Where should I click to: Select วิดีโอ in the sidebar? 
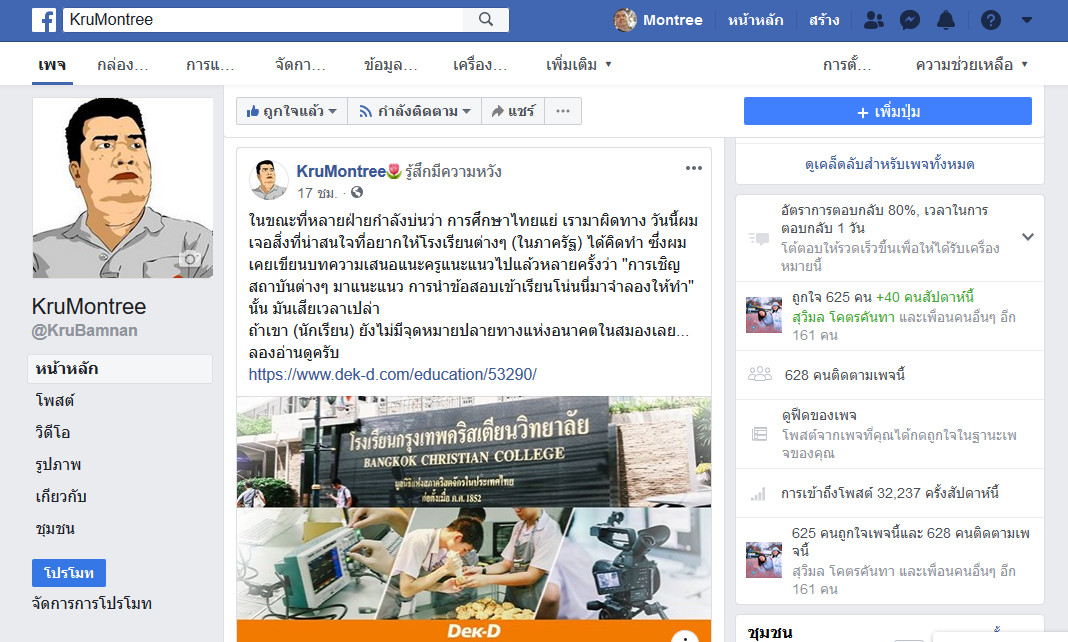(52, 432)
